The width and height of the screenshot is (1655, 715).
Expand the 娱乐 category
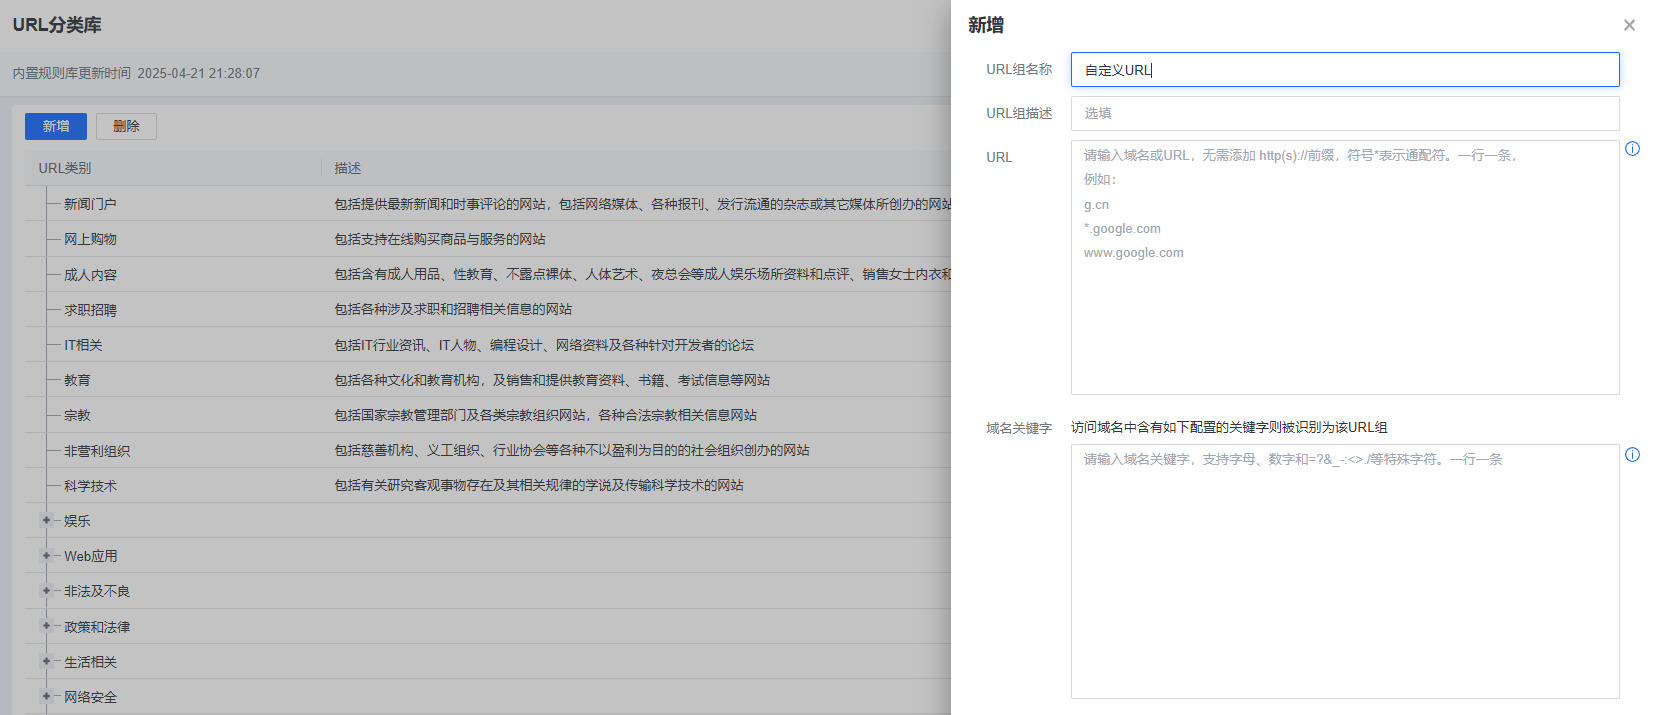click(x=46, y=520)
